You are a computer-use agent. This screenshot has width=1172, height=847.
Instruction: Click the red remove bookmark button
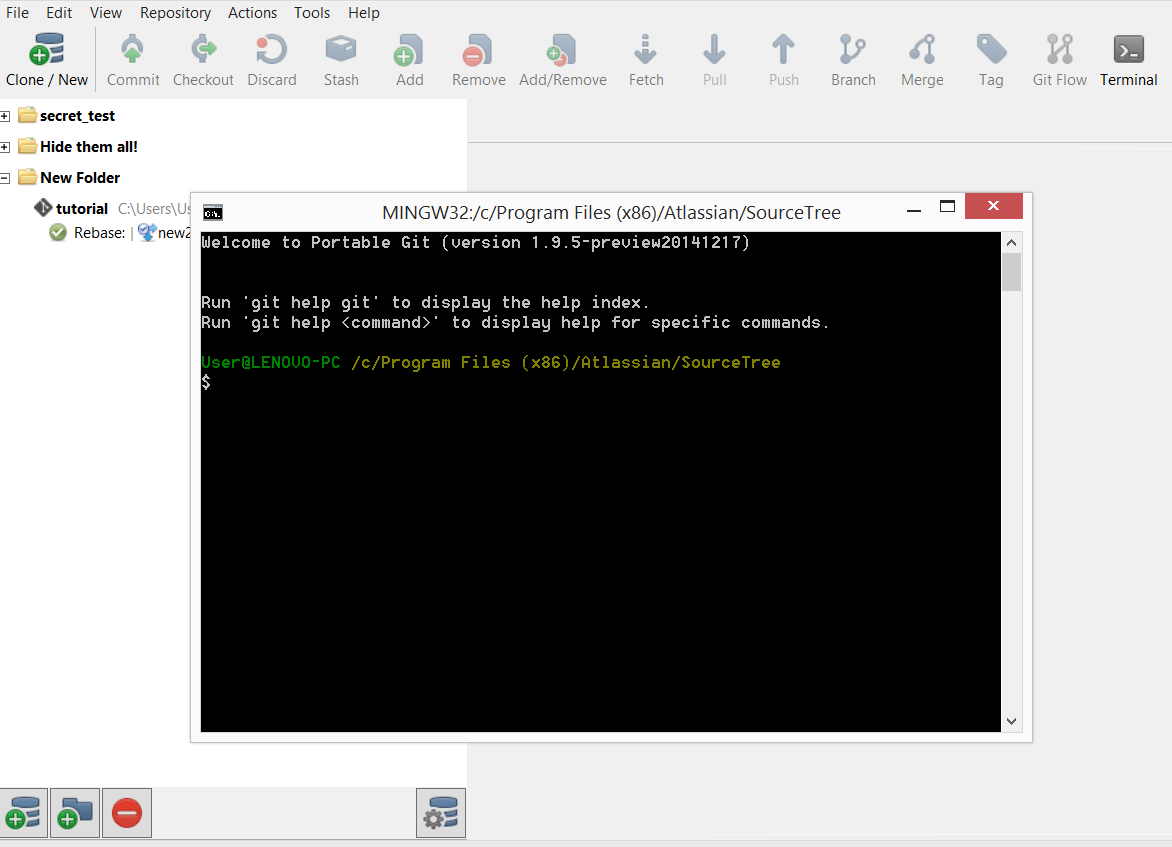coord(127,813)
